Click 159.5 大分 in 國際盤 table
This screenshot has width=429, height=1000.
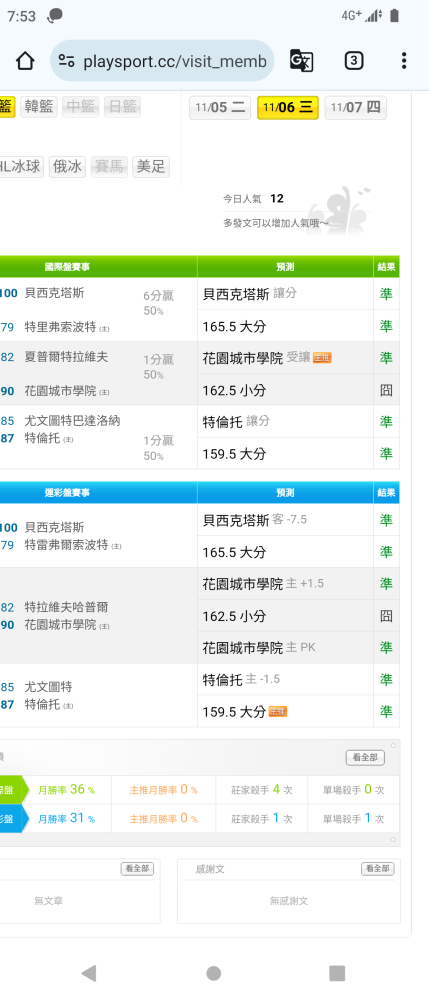[234, 454]
